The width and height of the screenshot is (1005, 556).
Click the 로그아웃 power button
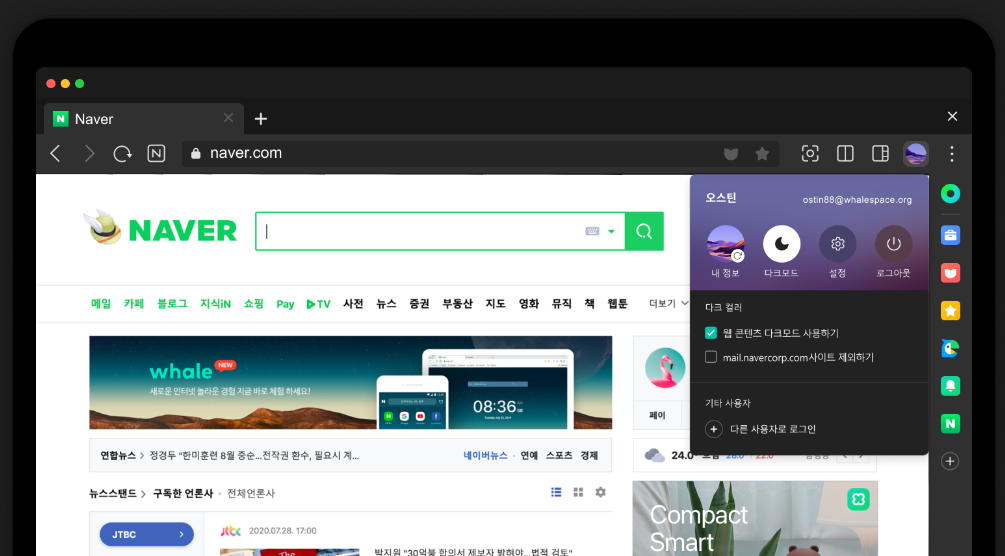click(x=893, y=244)
